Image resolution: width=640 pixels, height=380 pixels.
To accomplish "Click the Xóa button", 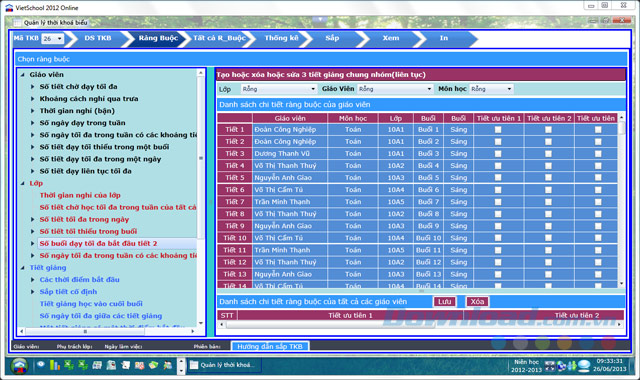I will [x=477, y=302].
